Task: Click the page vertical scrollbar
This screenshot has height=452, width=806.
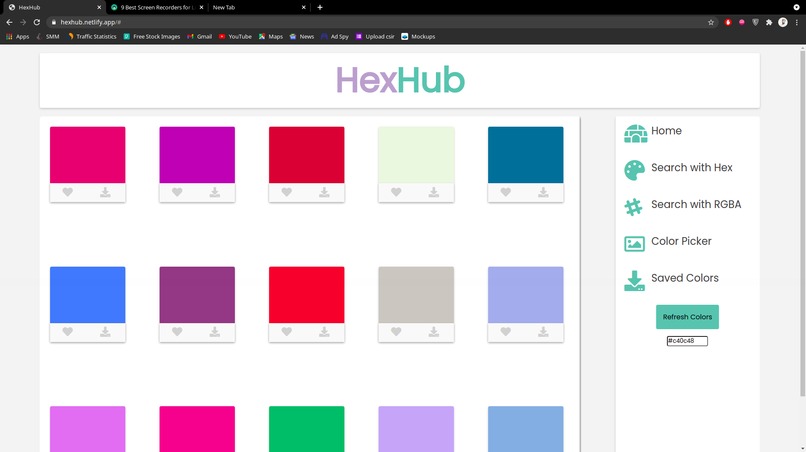Action: click(802, 224)
